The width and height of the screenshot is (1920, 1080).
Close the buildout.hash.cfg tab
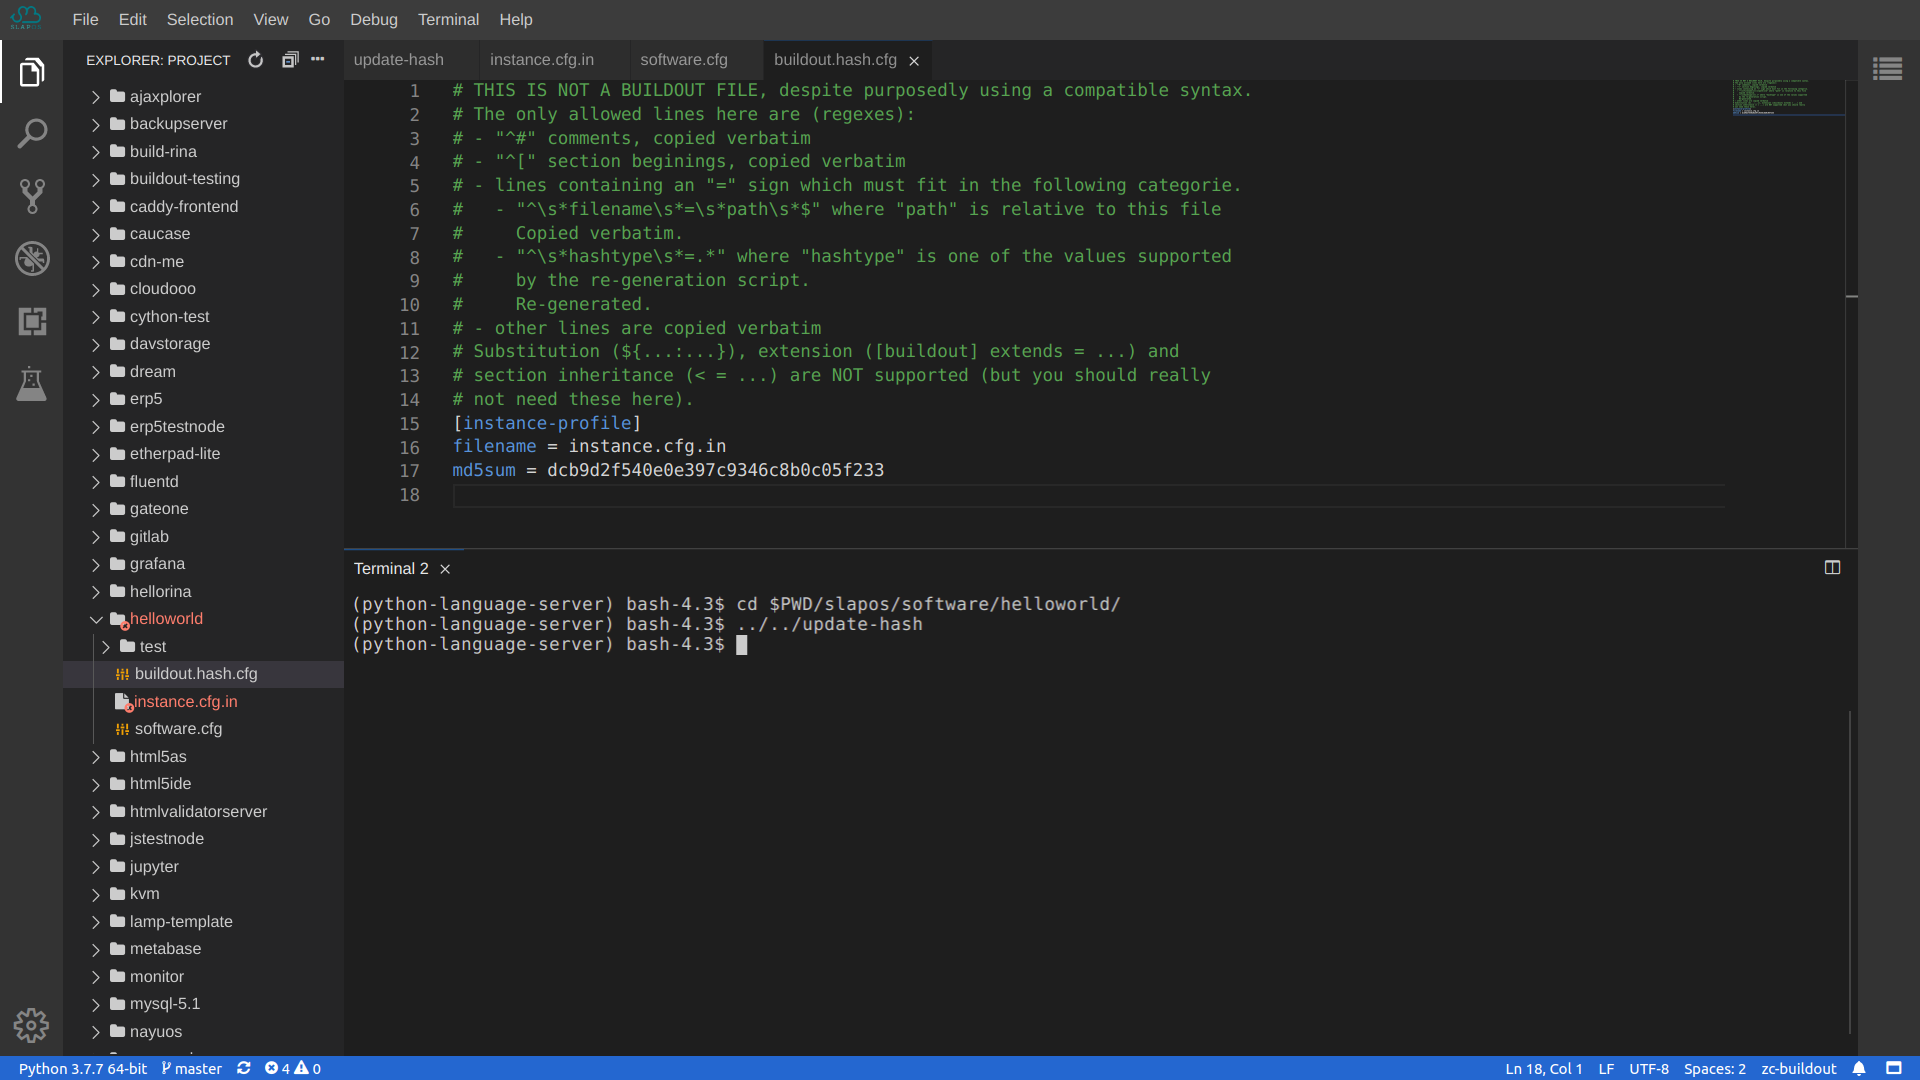914,61
